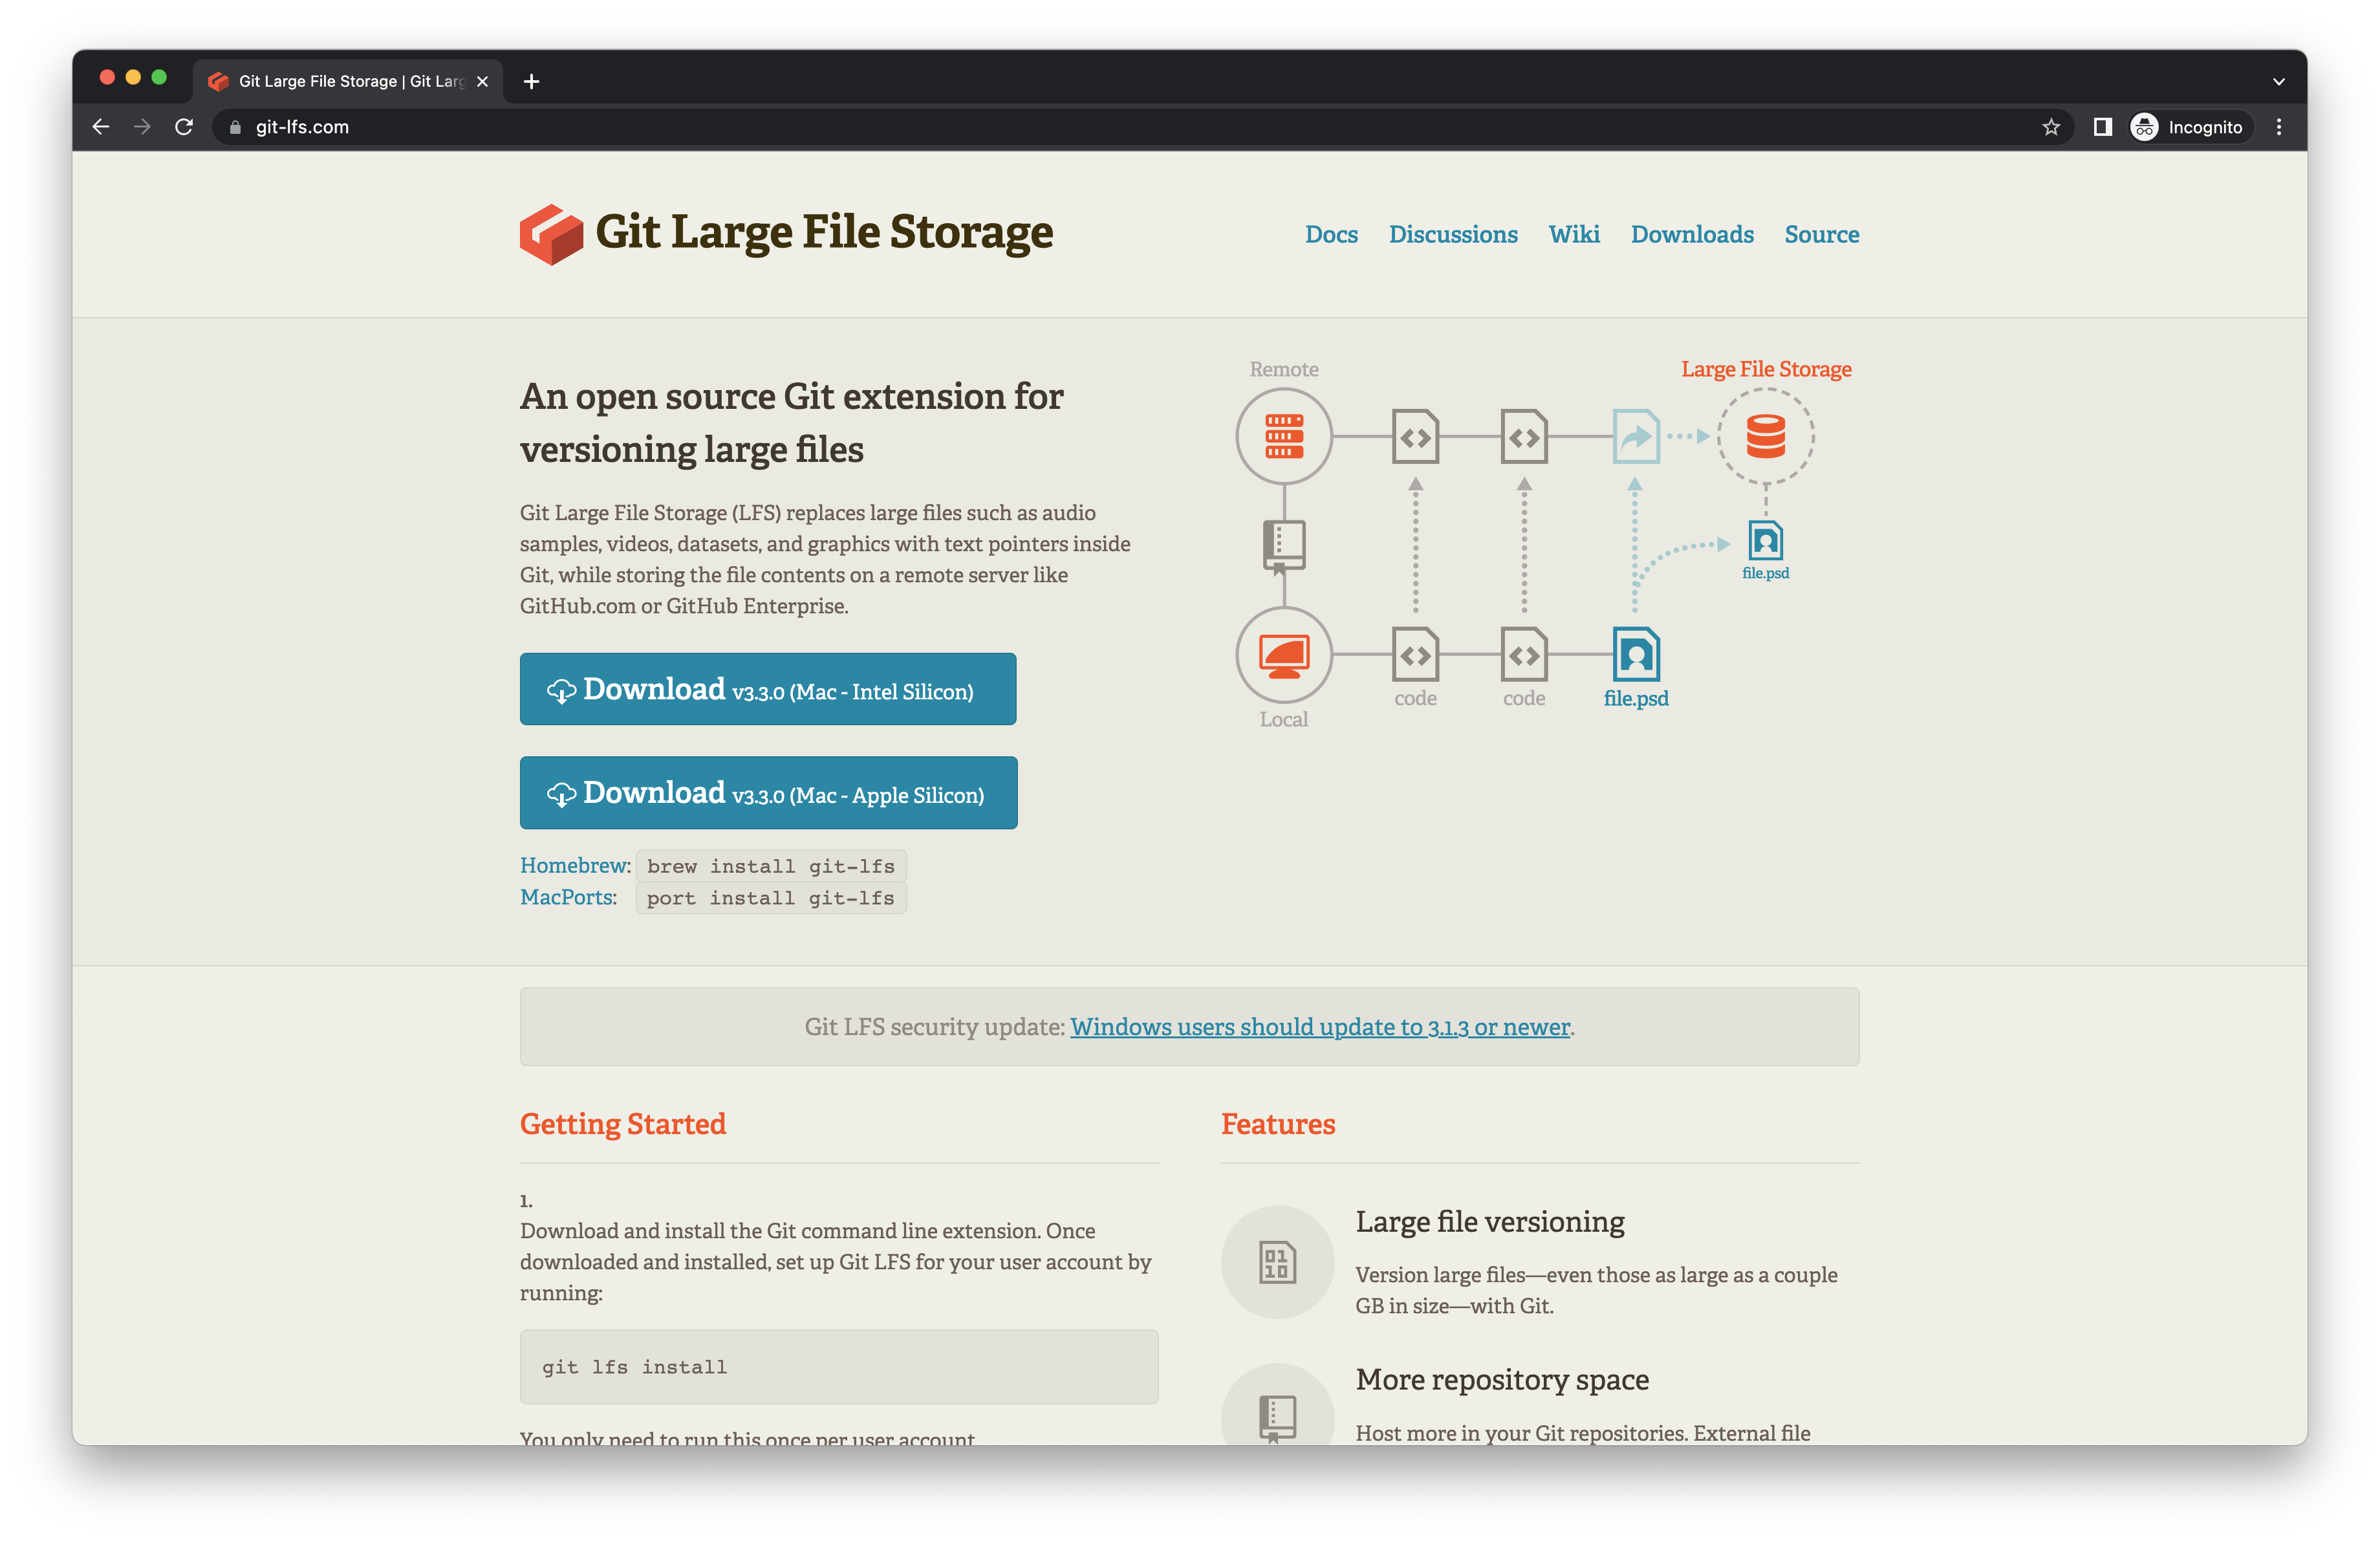Go back using browser arrow
Screen dimensions: 2380x1541
(x=101, y=127)
